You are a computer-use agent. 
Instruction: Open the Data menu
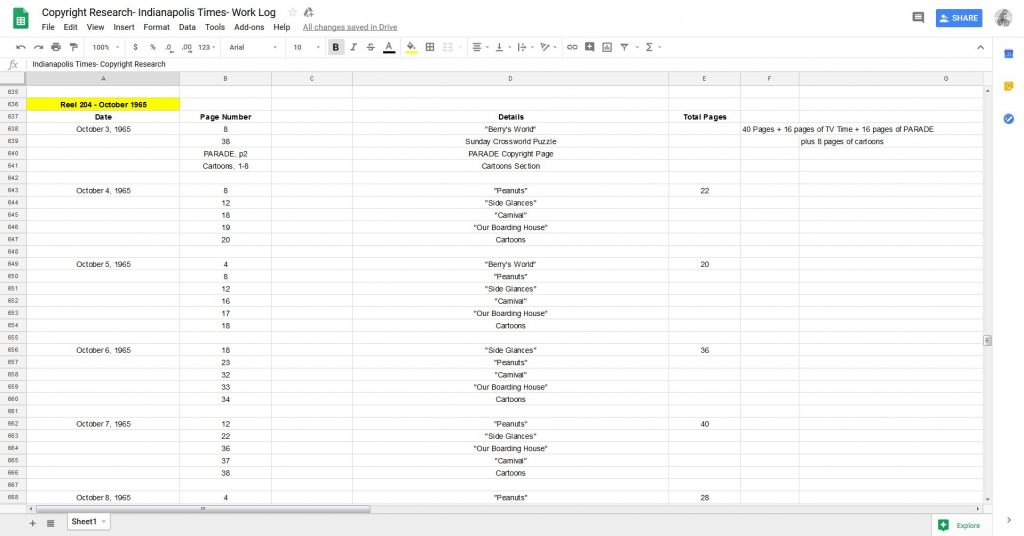coord(187,27)
